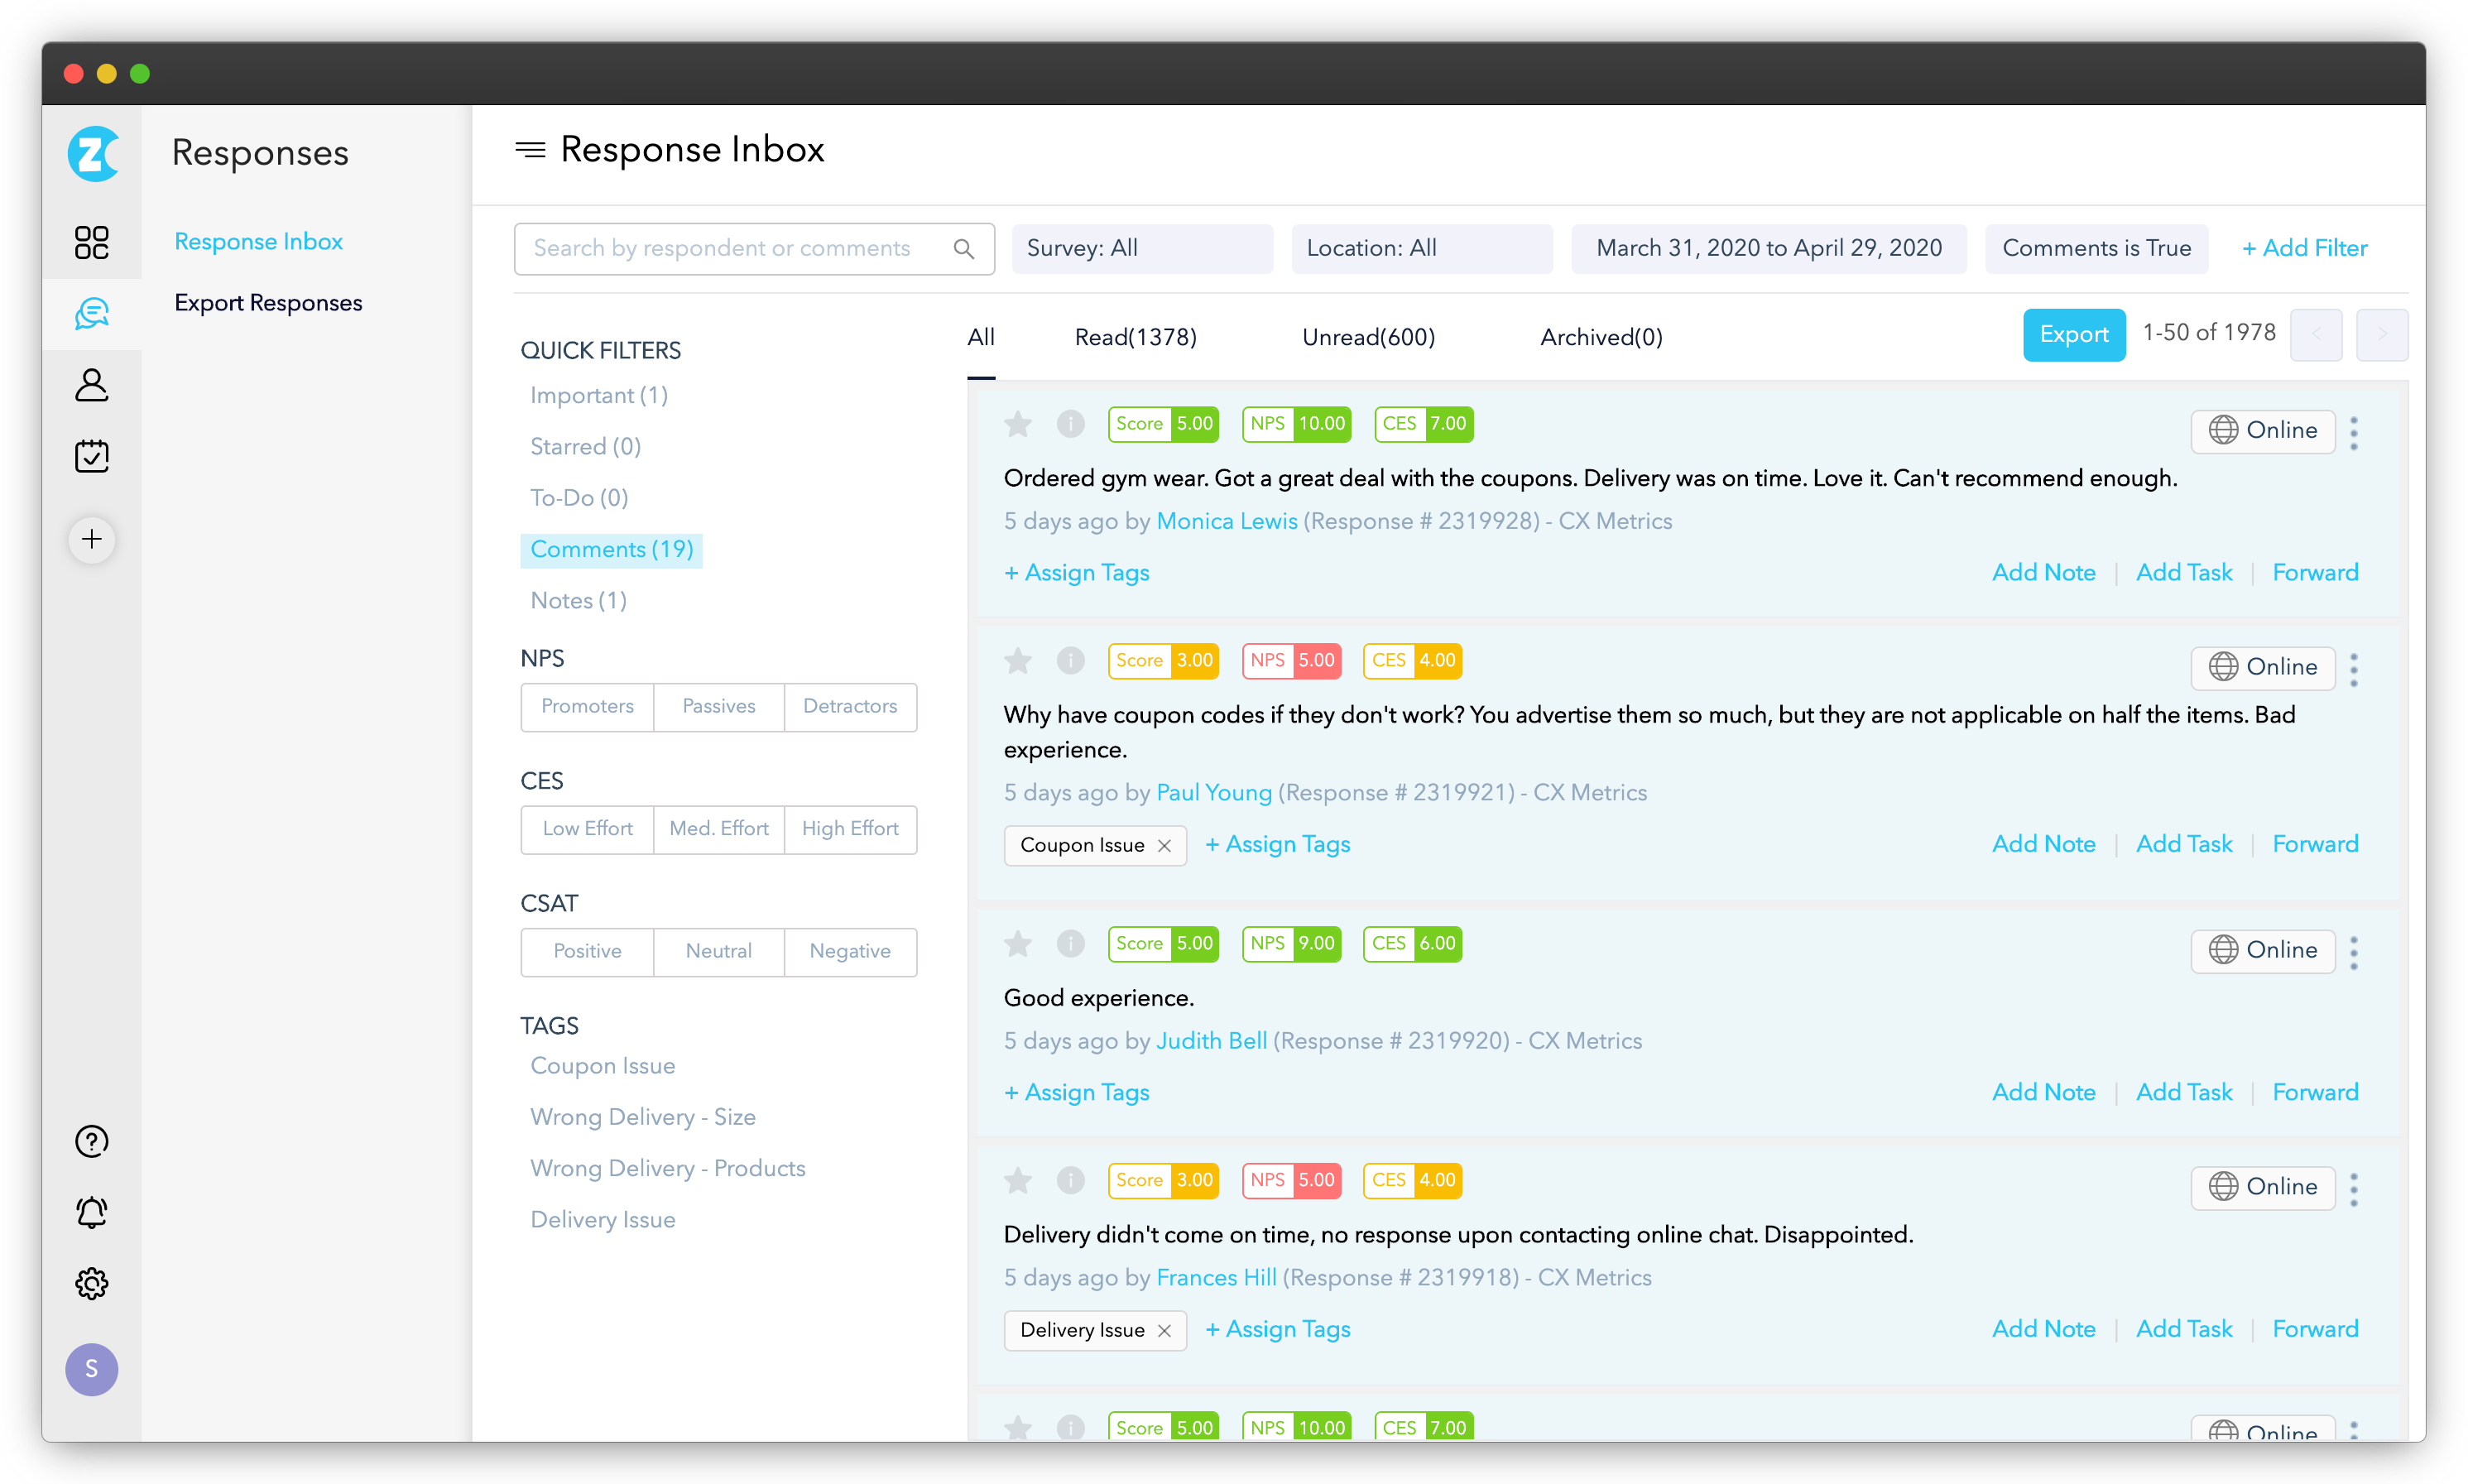Open the Tasks calendar-check icon in sidebar
The image size is (2468, 1484).
tap(92, 456)
